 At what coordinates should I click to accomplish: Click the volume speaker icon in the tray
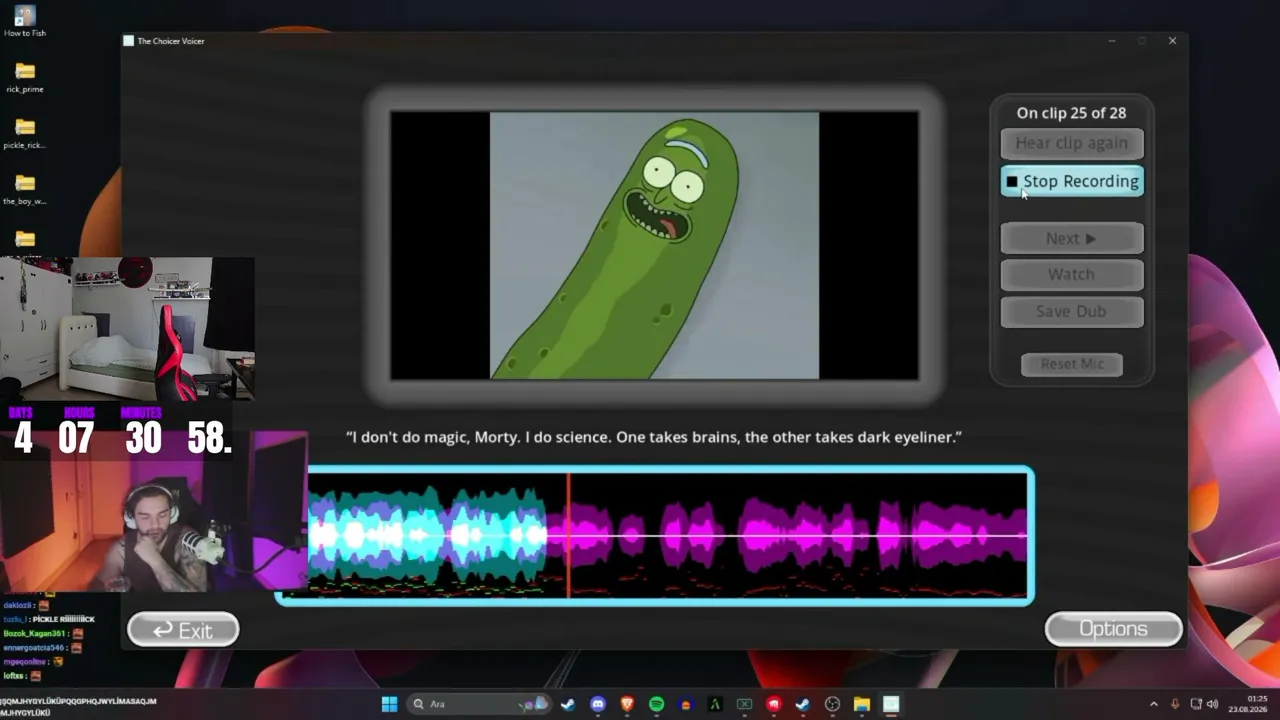(x=1212, y=704)
